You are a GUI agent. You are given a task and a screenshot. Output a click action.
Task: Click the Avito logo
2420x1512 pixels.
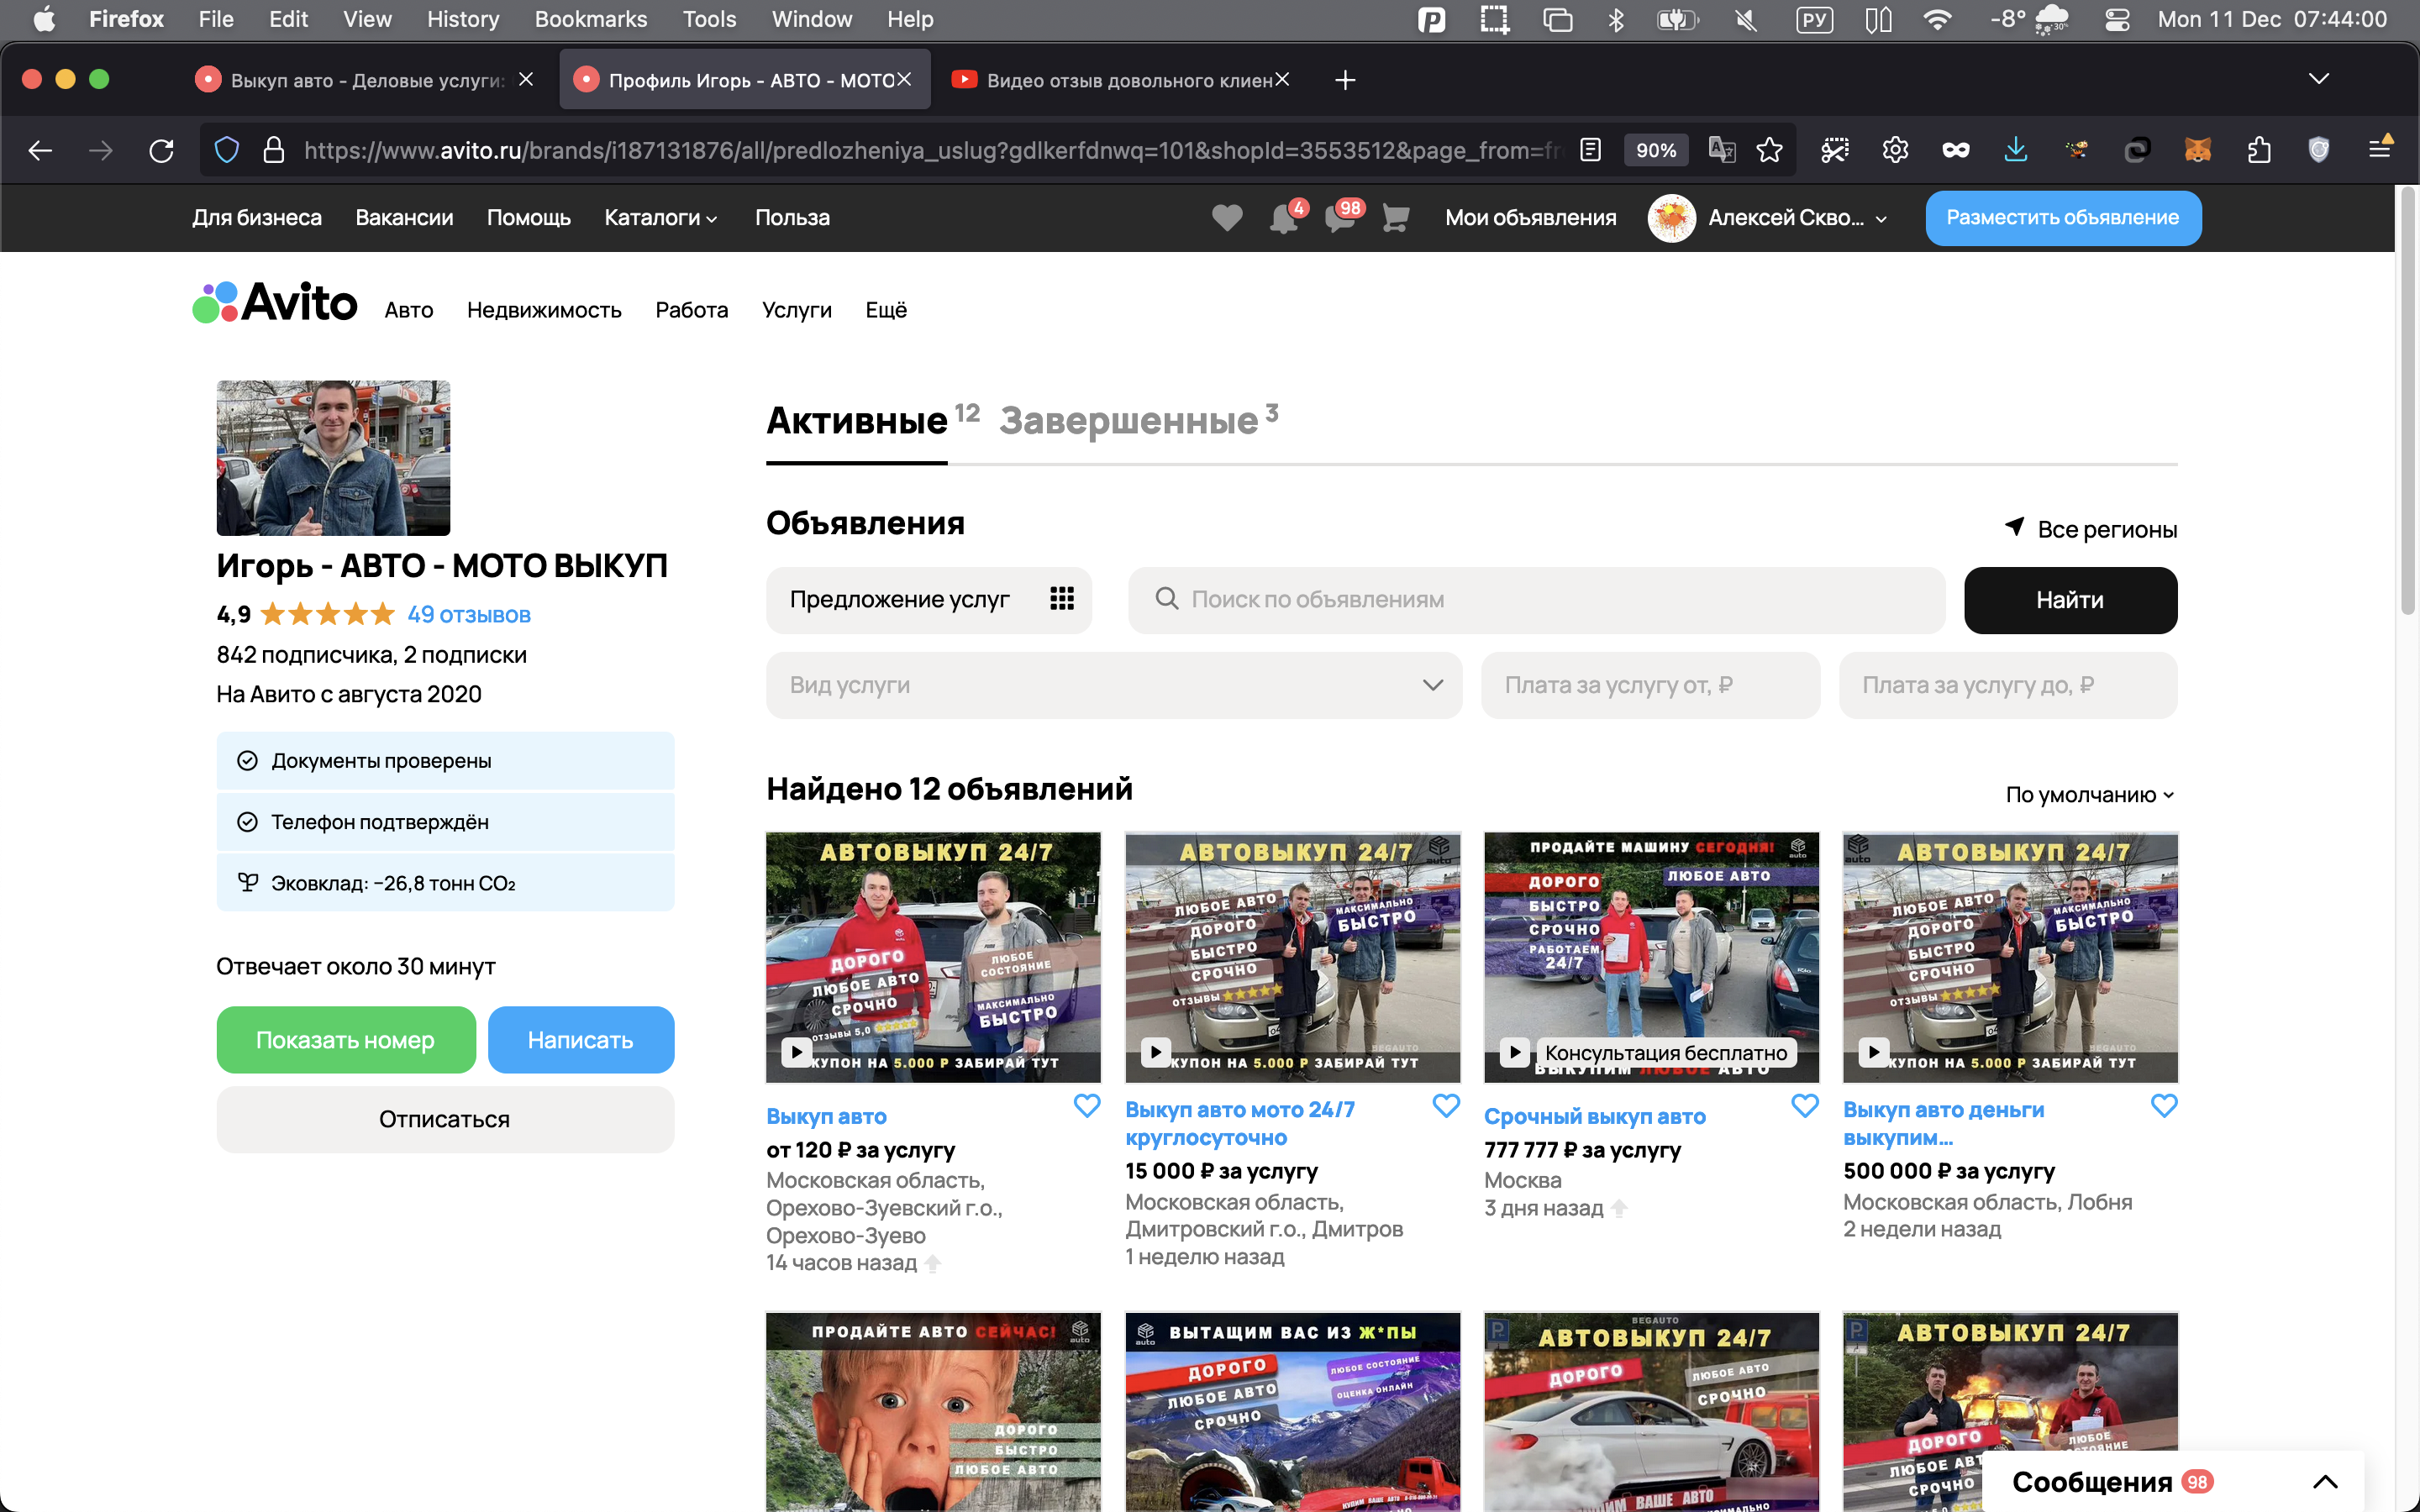[x=275, y=303]
